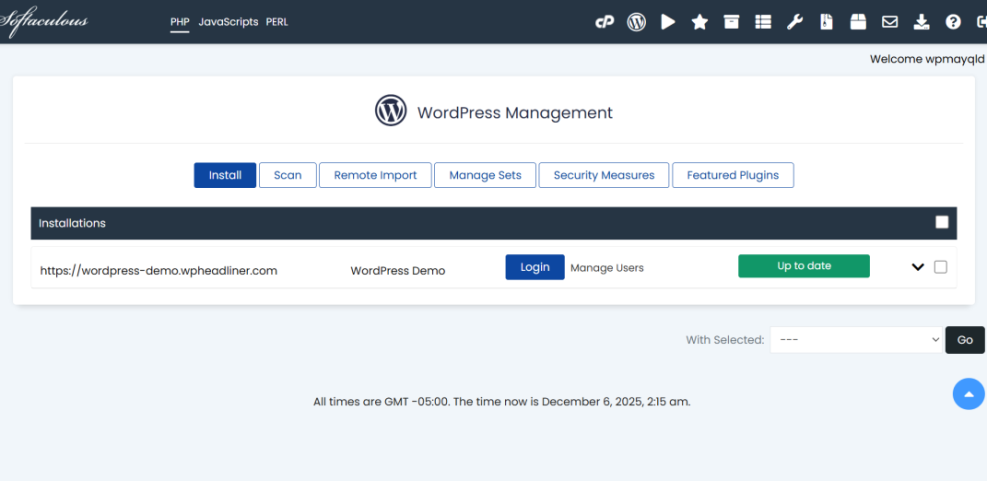The image size is (987, 481).
Task: Click the WordPress Management heading
Action: tap(515, 113)
